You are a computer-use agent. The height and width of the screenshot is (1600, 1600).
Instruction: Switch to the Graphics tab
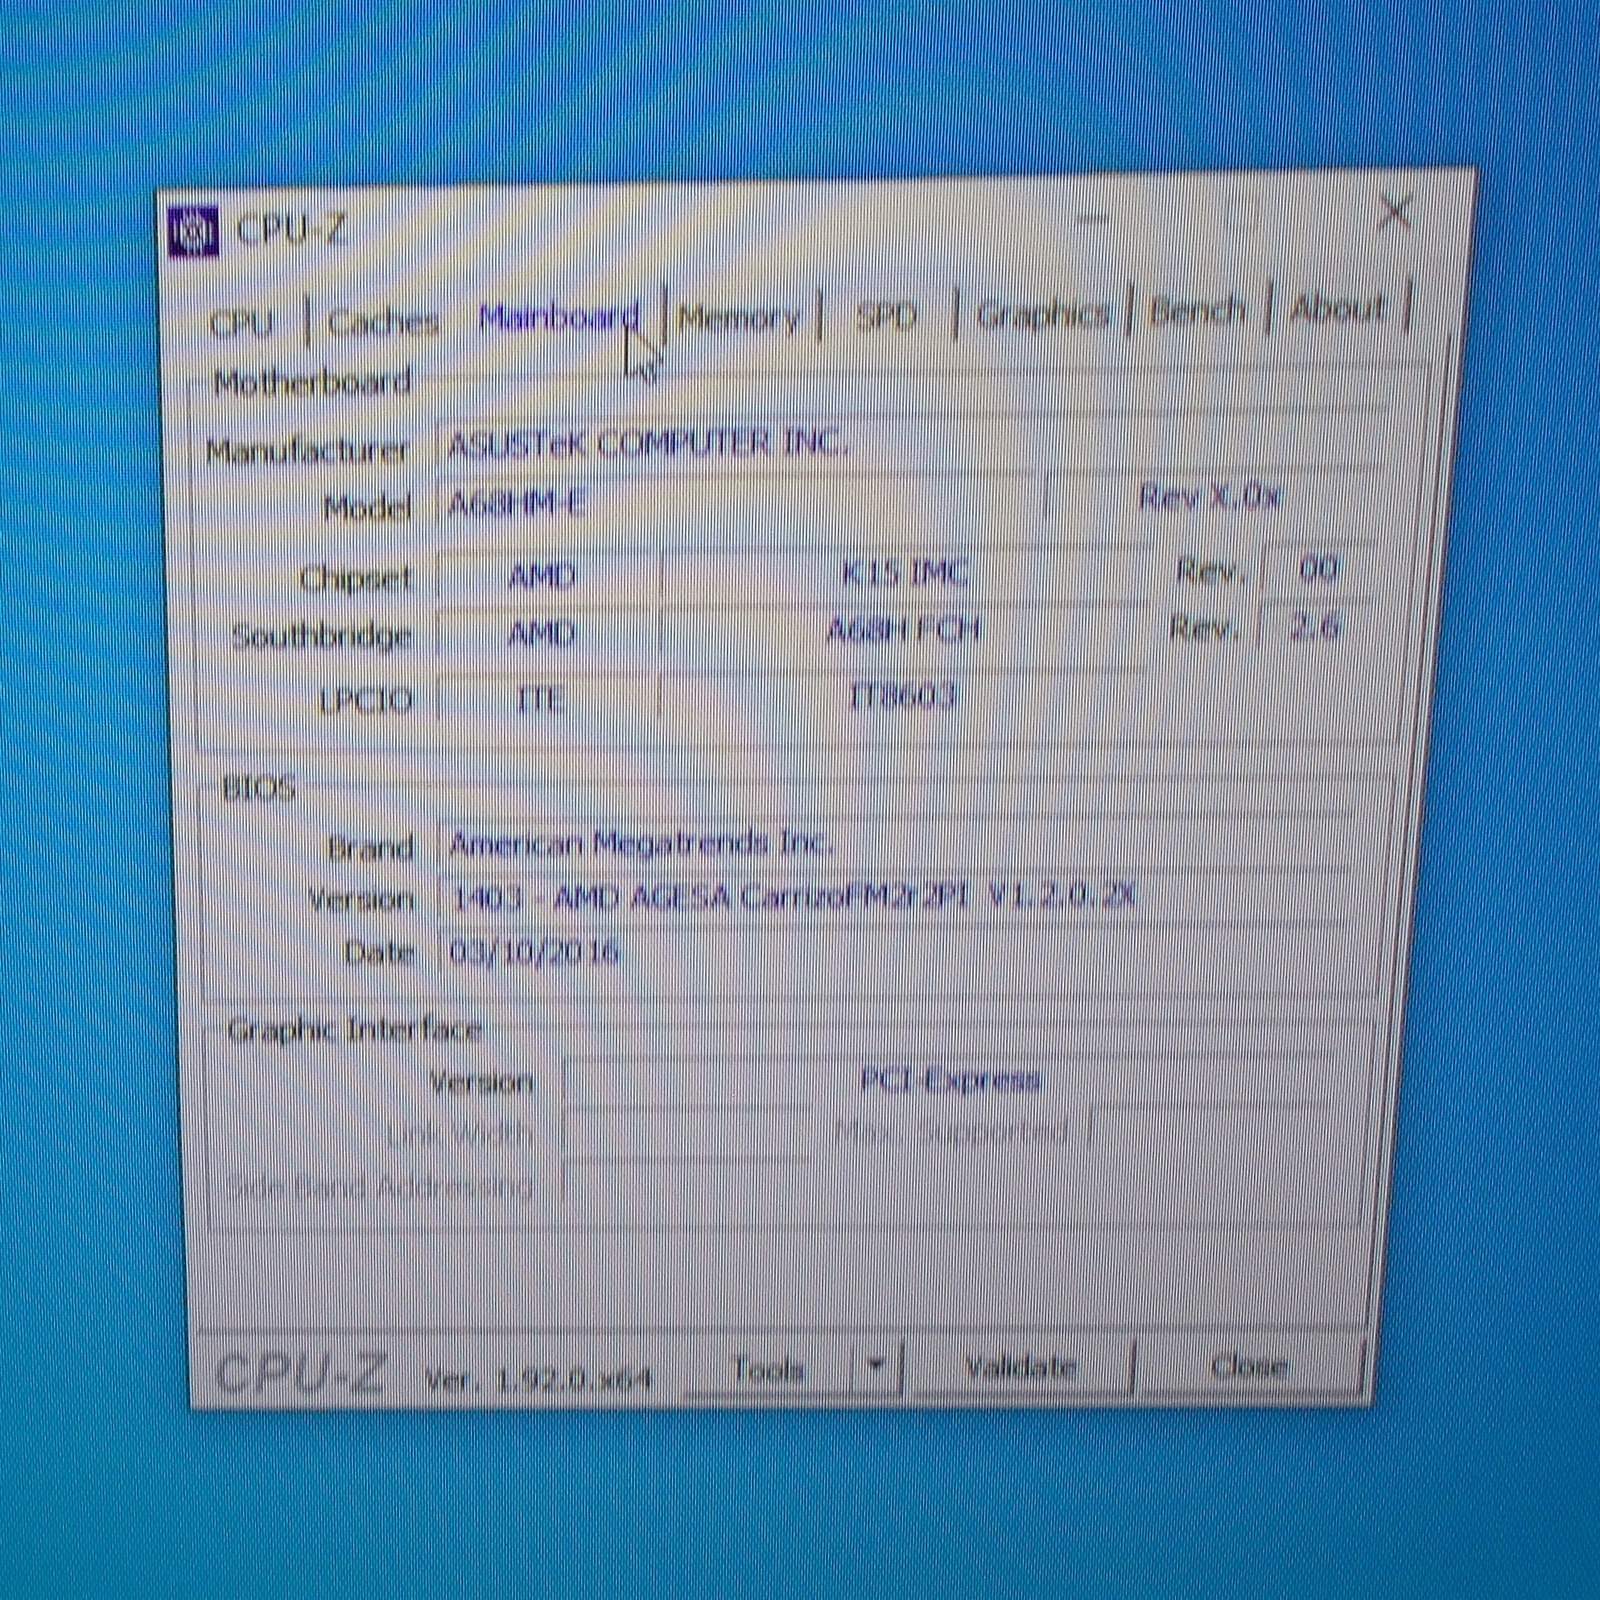[x=1042, y=315]
